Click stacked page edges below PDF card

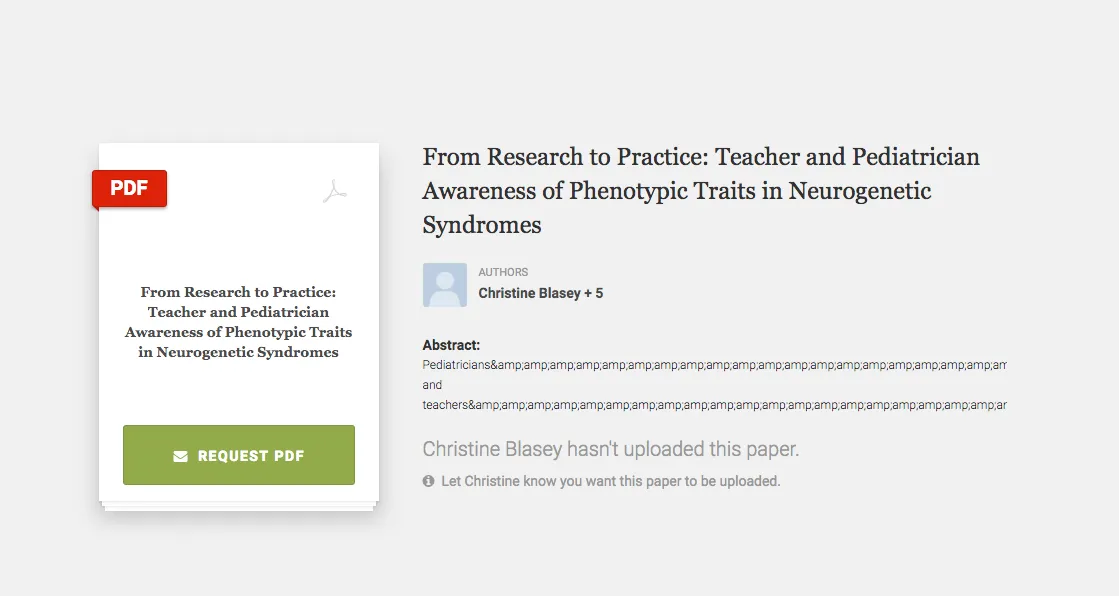[239, 506]
